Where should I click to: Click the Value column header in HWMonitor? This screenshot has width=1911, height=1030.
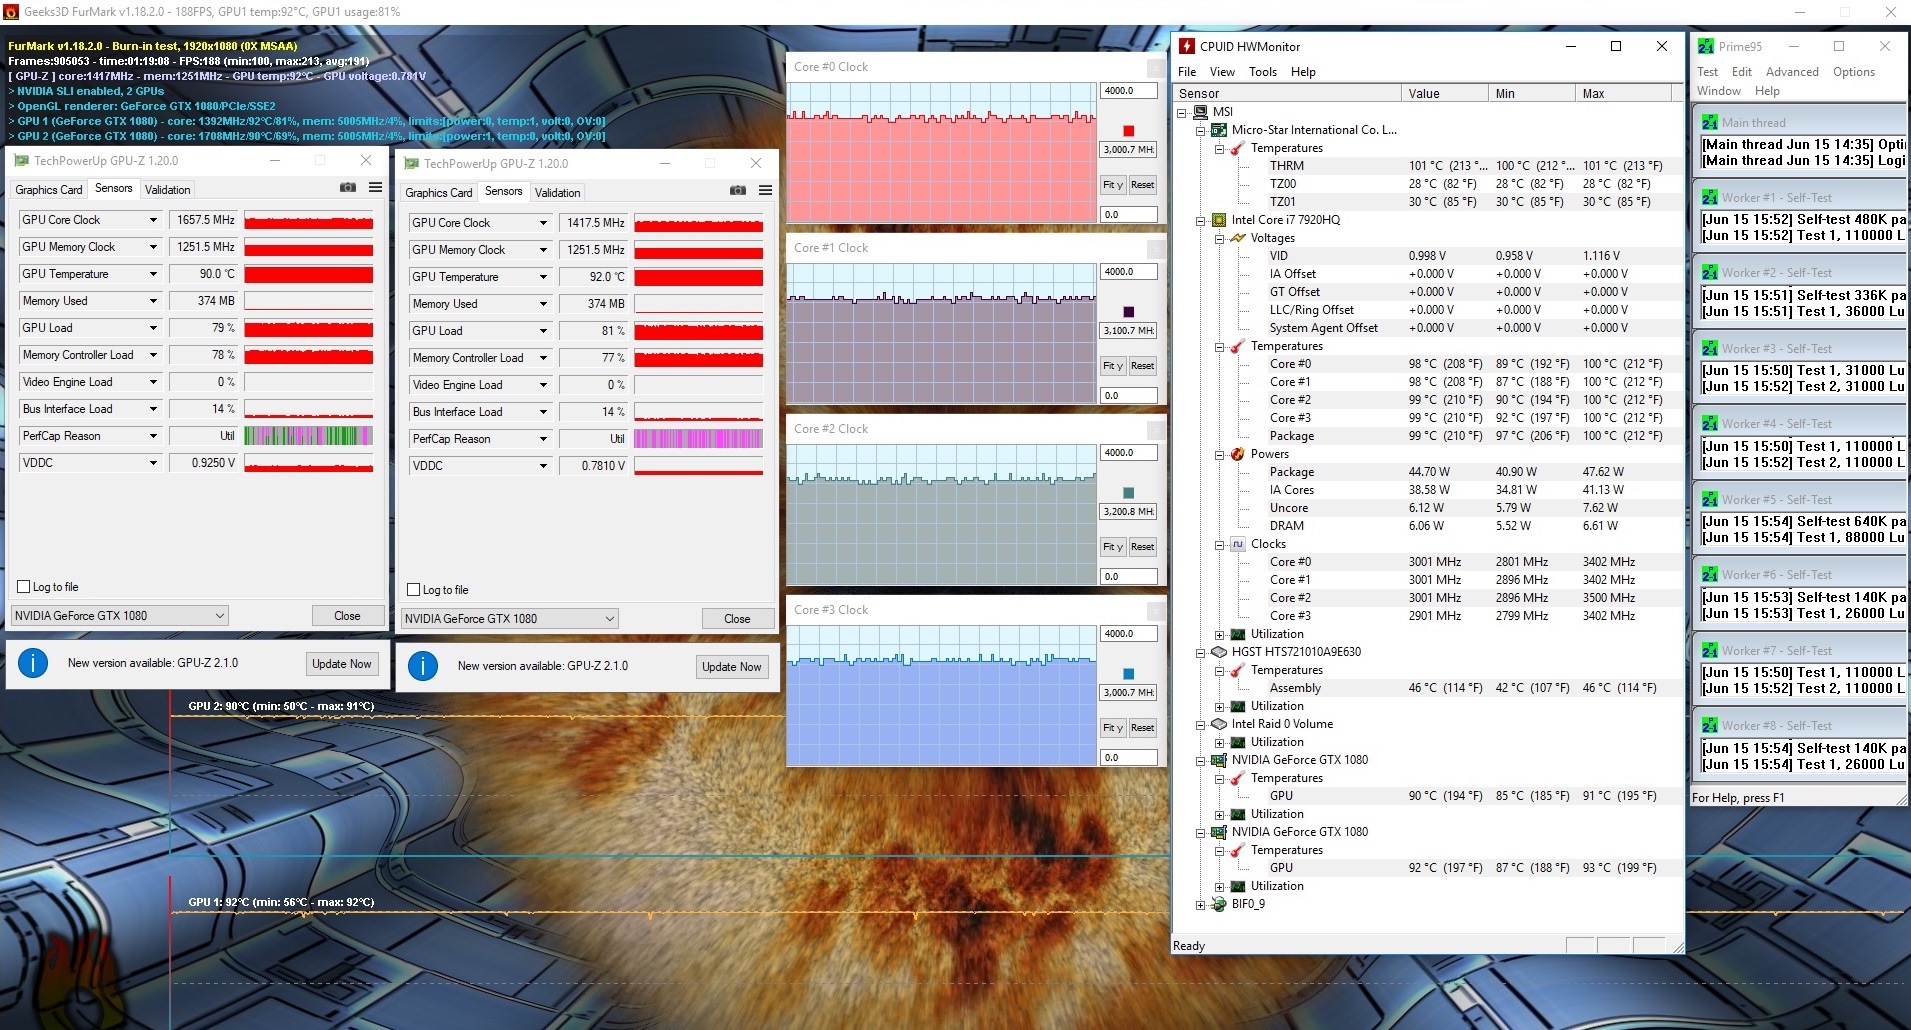[x=1443, y=93]
